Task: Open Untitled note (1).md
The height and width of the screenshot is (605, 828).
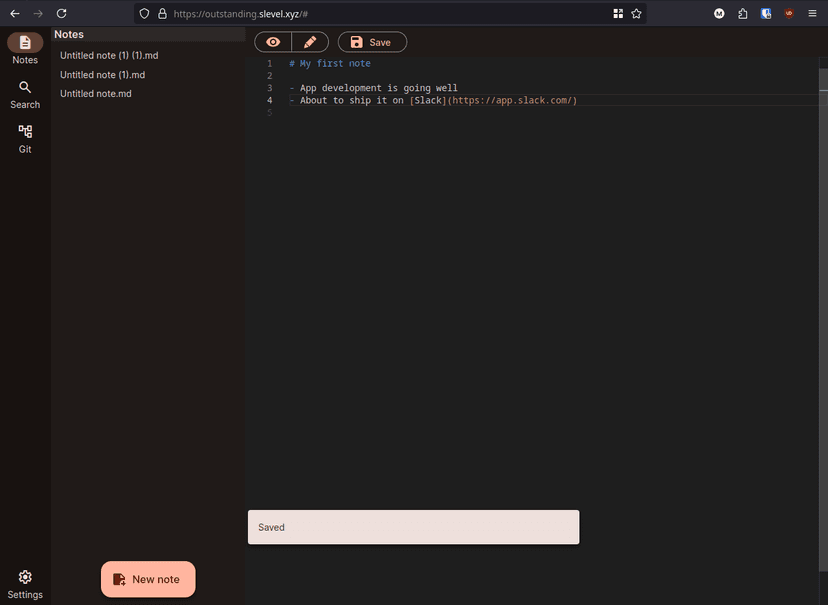Action: coord(102,74)
